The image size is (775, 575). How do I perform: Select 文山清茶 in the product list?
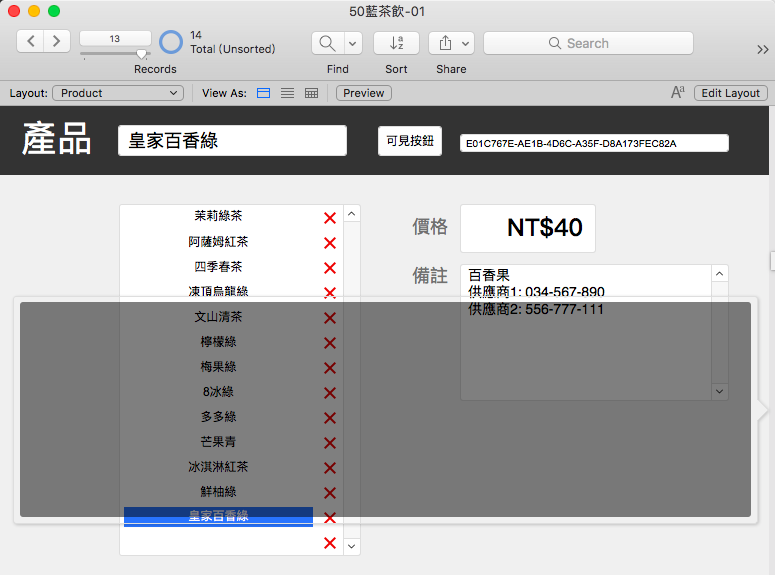pyautogui.click(x=218, y=317)
